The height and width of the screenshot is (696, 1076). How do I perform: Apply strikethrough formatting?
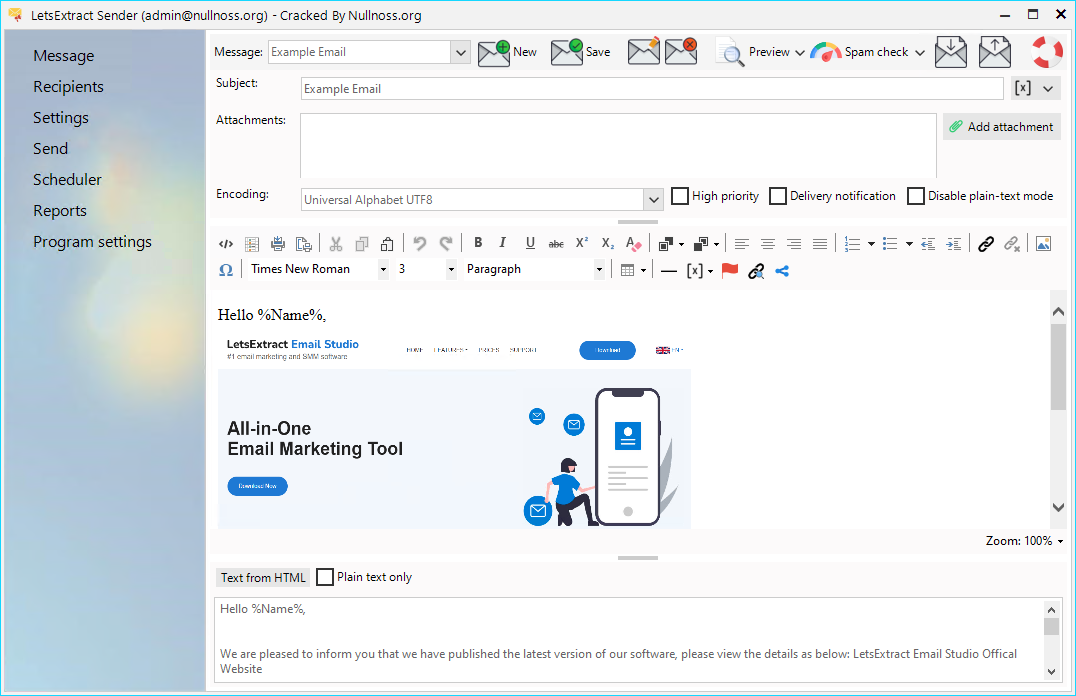(x=556, y=244)
